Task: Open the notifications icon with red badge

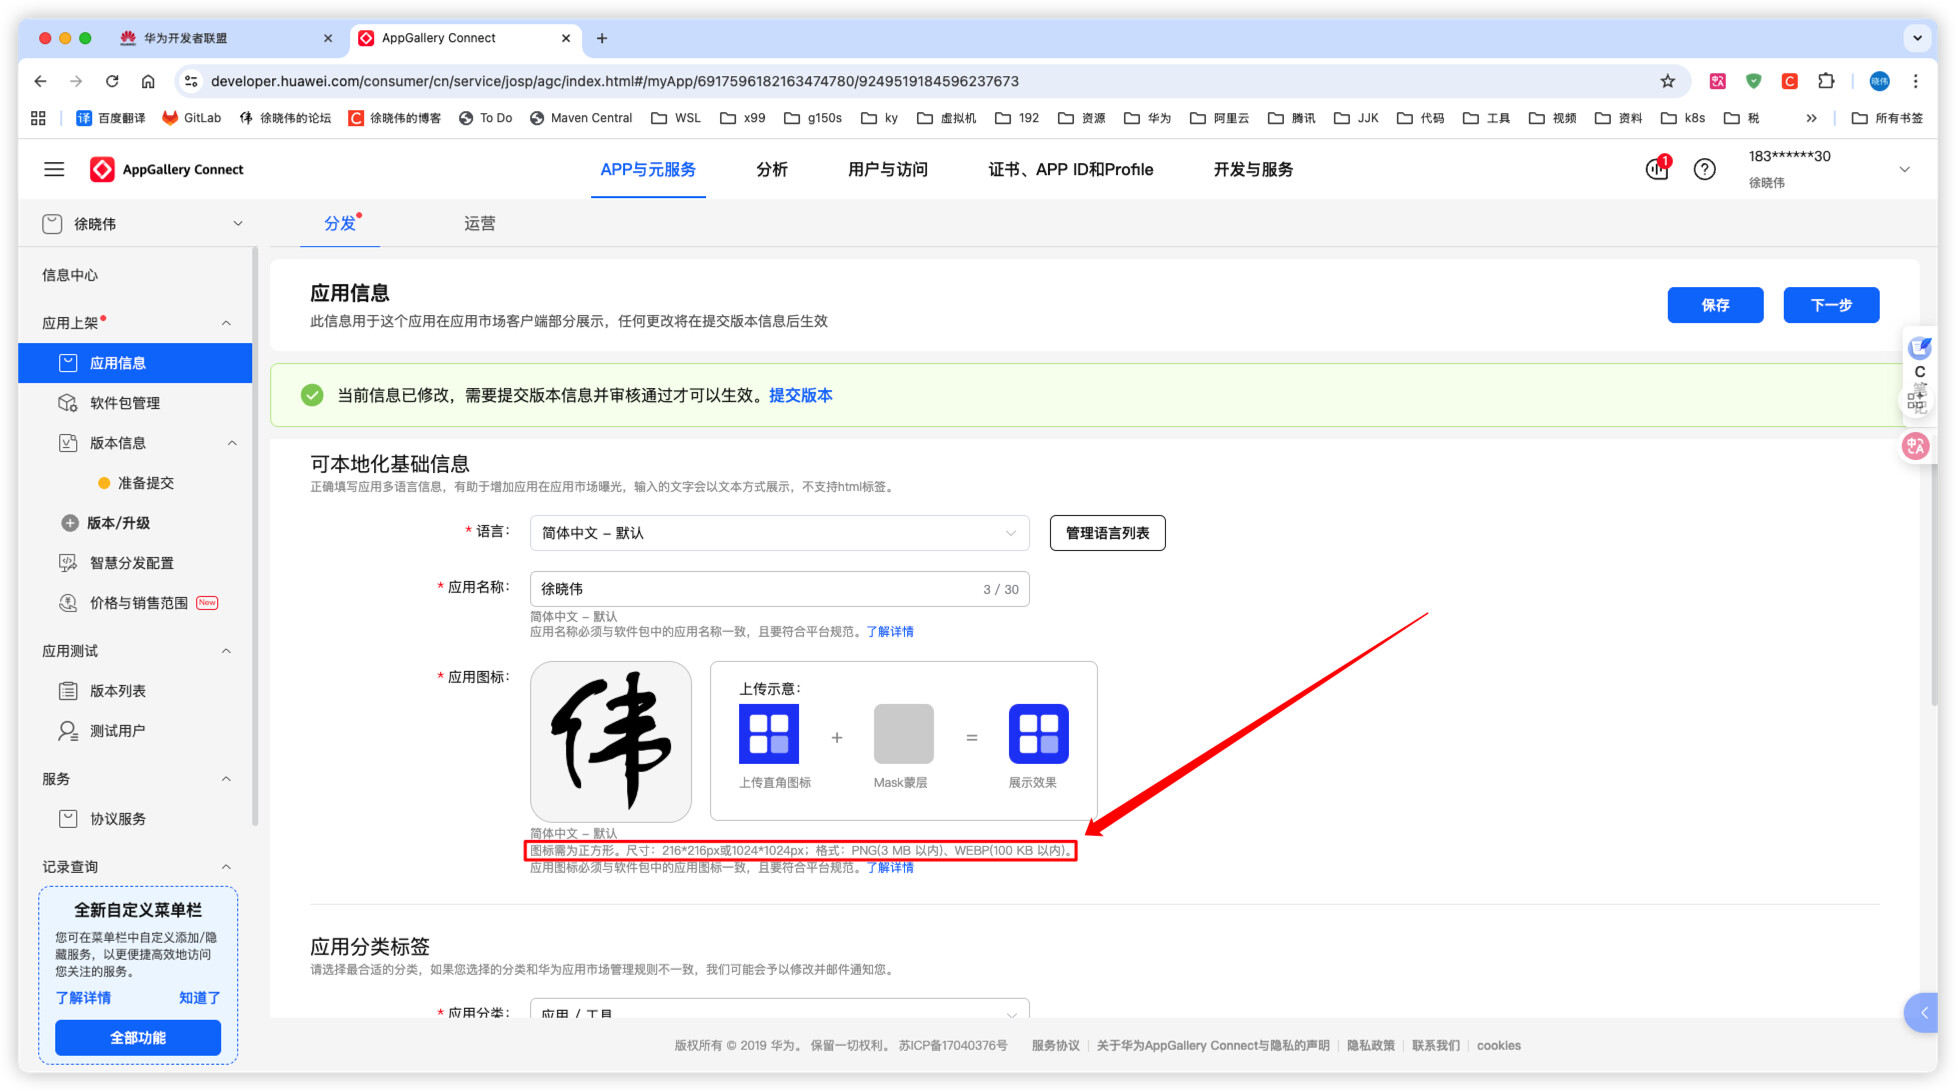Action: [1657, 168]
